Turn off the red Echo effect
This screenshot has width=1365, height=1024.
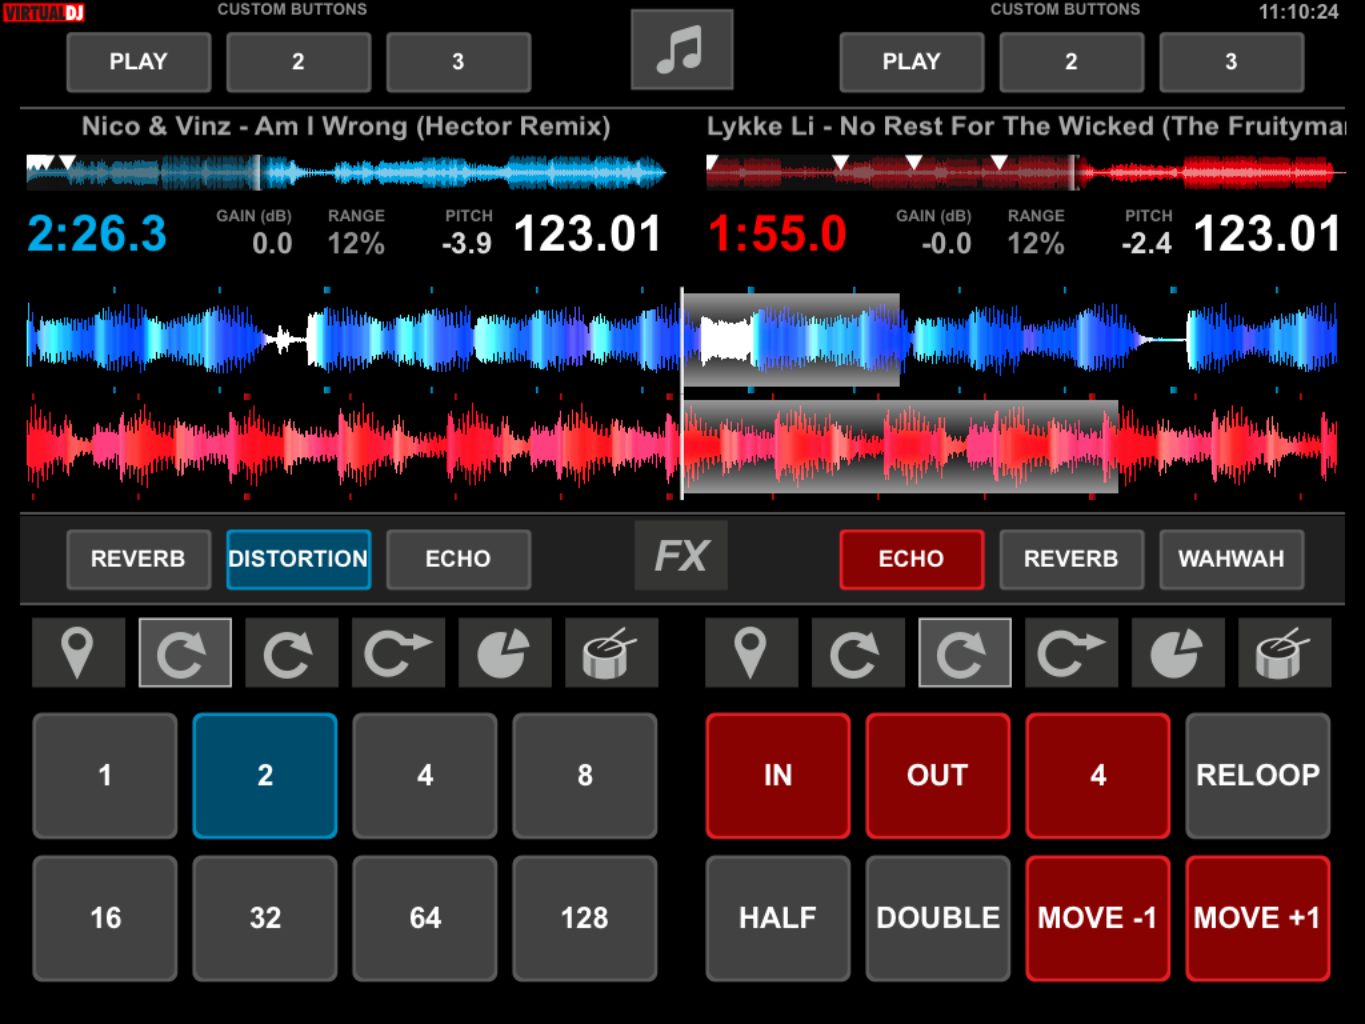tap(911, 559)
